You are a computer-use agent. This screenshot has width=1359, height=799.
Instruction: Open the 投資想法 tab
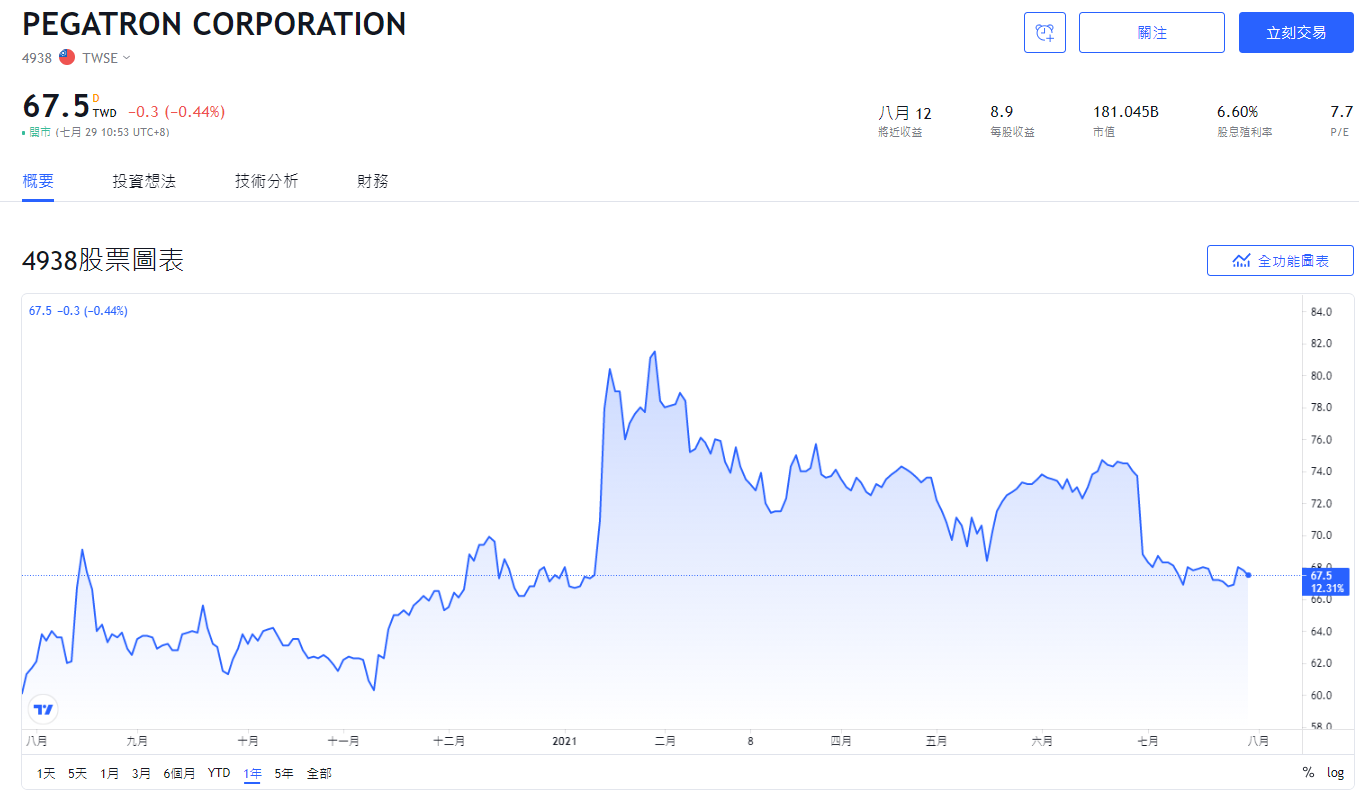coord(144,181)
